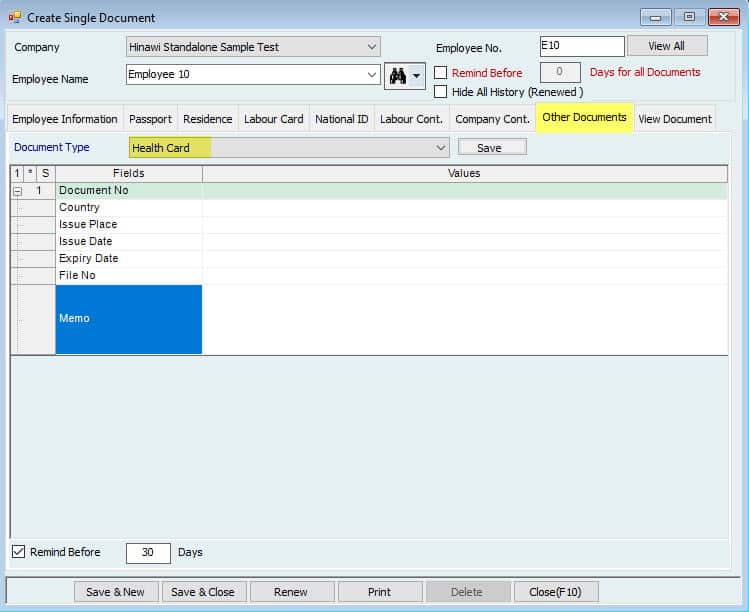The image size is (749, 612).
Task: Uncheck the bottom Remind Before checkbox
Action: (18, 552)
